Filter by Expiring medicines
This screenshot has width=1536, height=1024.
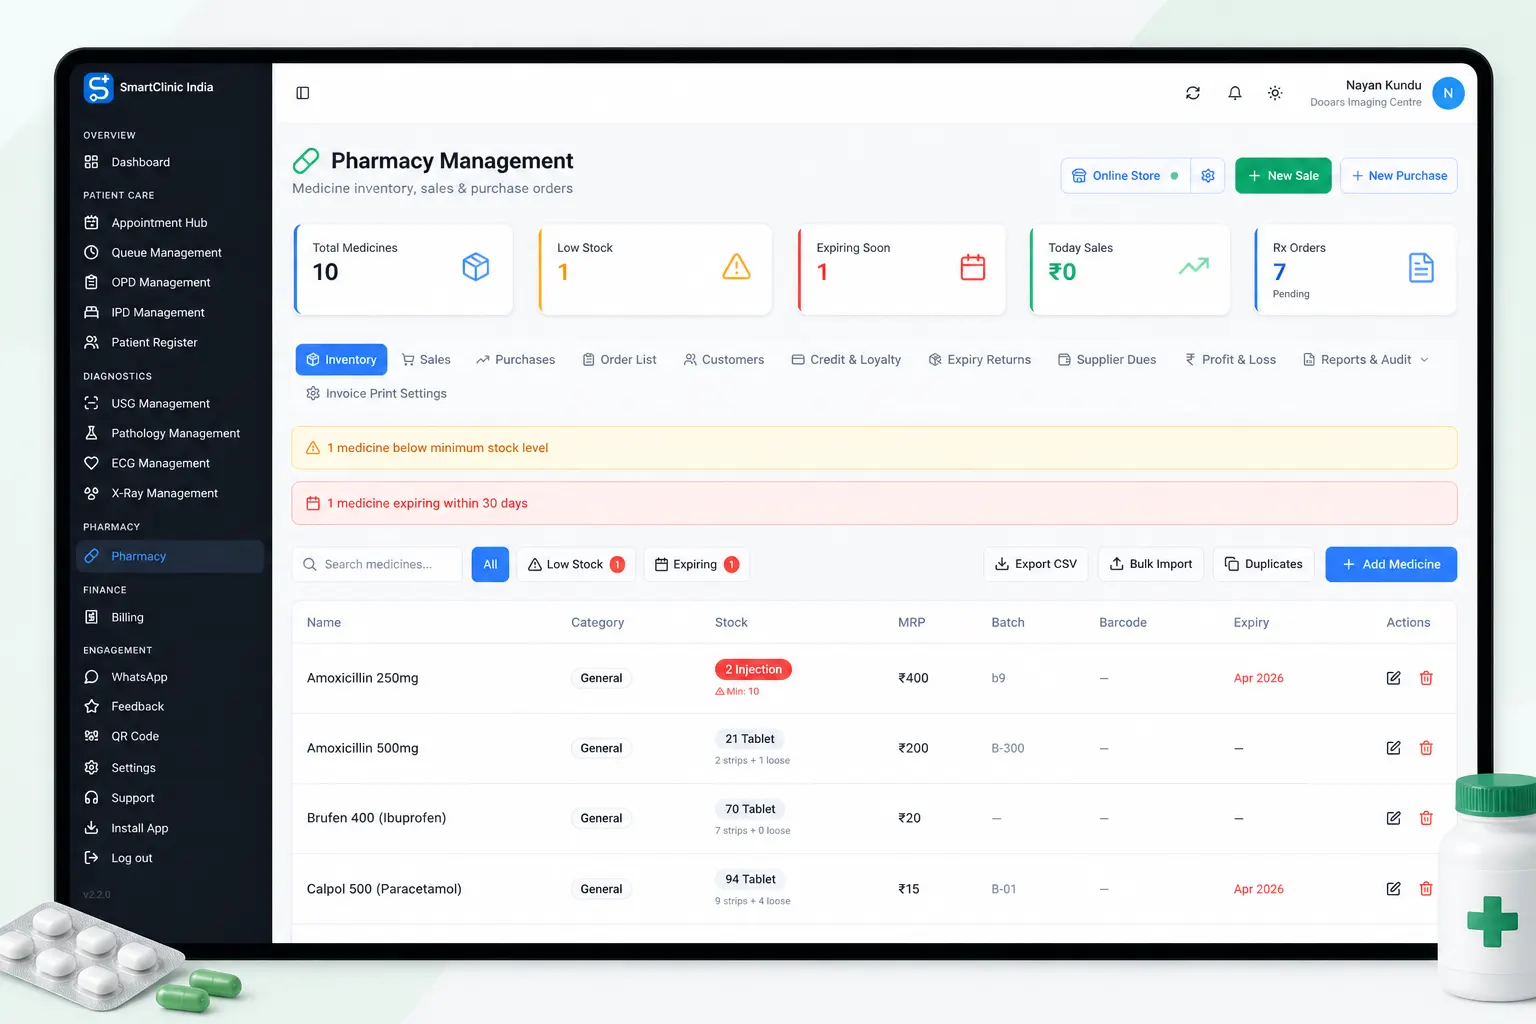(697, 564)
